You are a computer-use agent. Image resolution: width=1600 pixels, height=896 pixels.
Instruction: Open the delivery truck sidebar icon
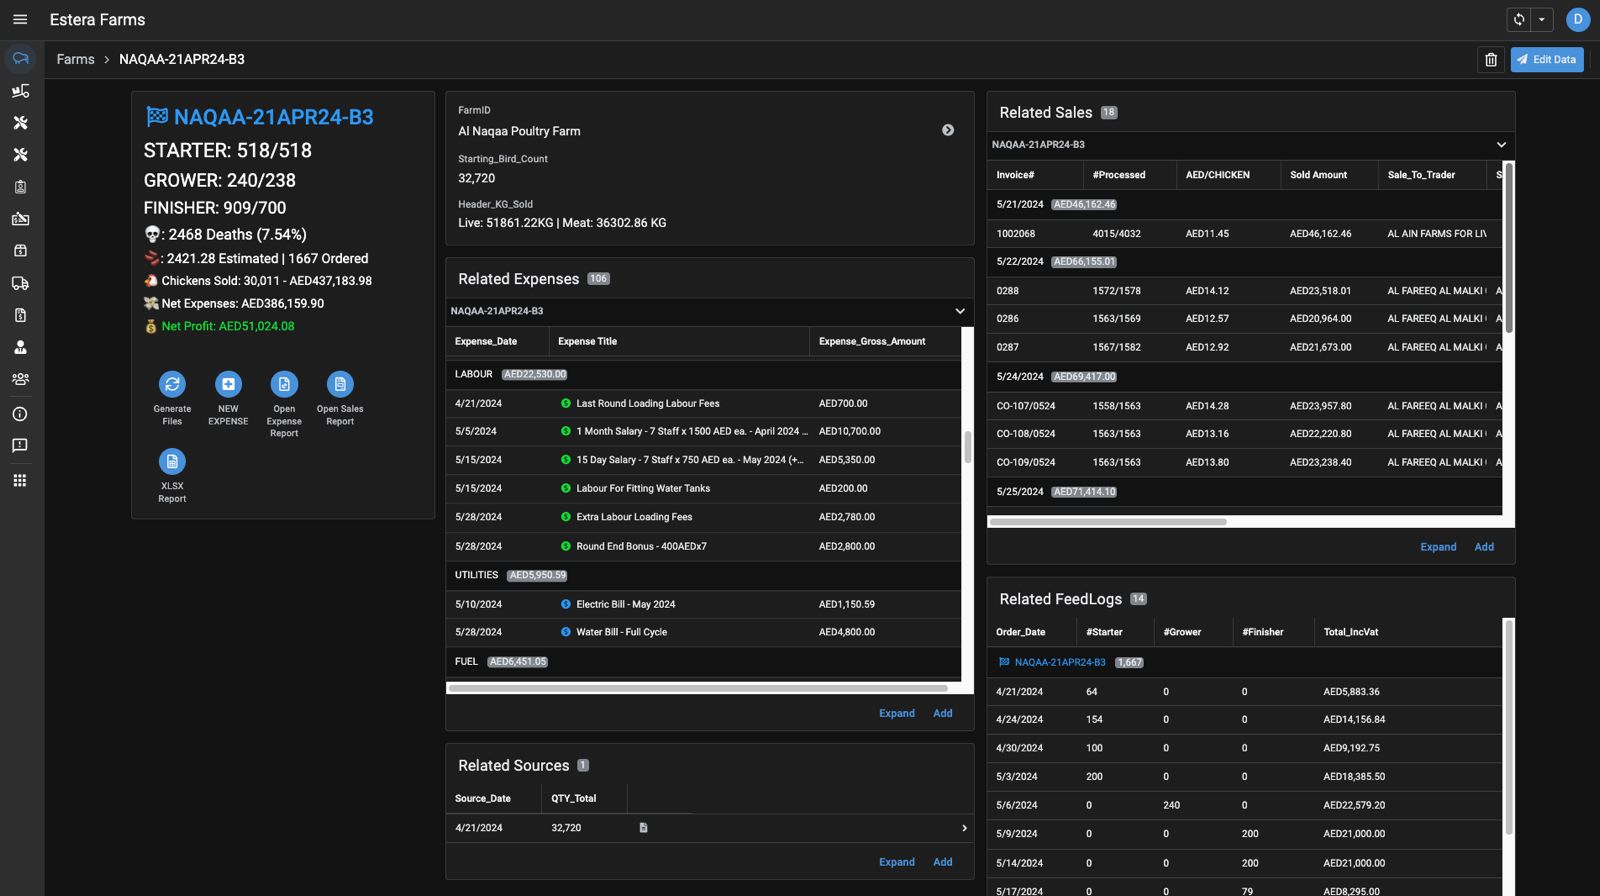pyautogui.click(x=20, y=283)
